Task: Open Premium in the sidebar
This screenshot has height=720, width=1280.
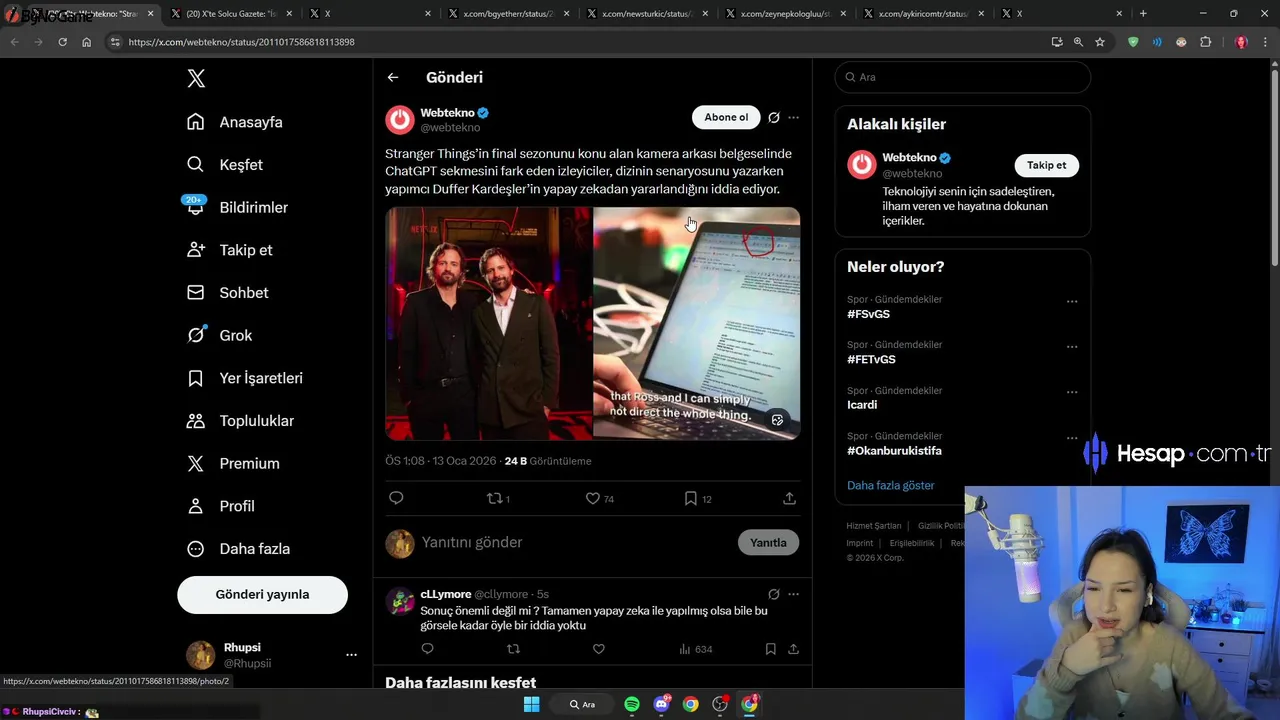Action: pyautogui.click(x=233, y=464)
